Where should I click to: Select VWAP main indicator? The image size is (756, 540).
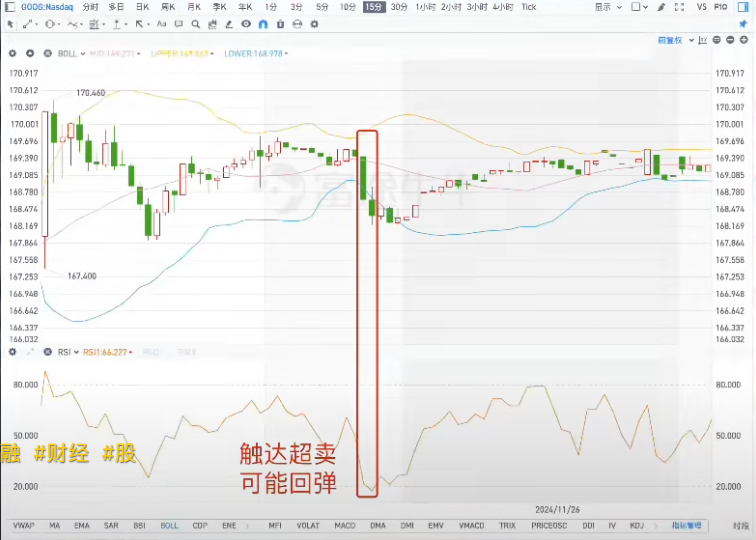pyautogui.click(x=23, y=526)
